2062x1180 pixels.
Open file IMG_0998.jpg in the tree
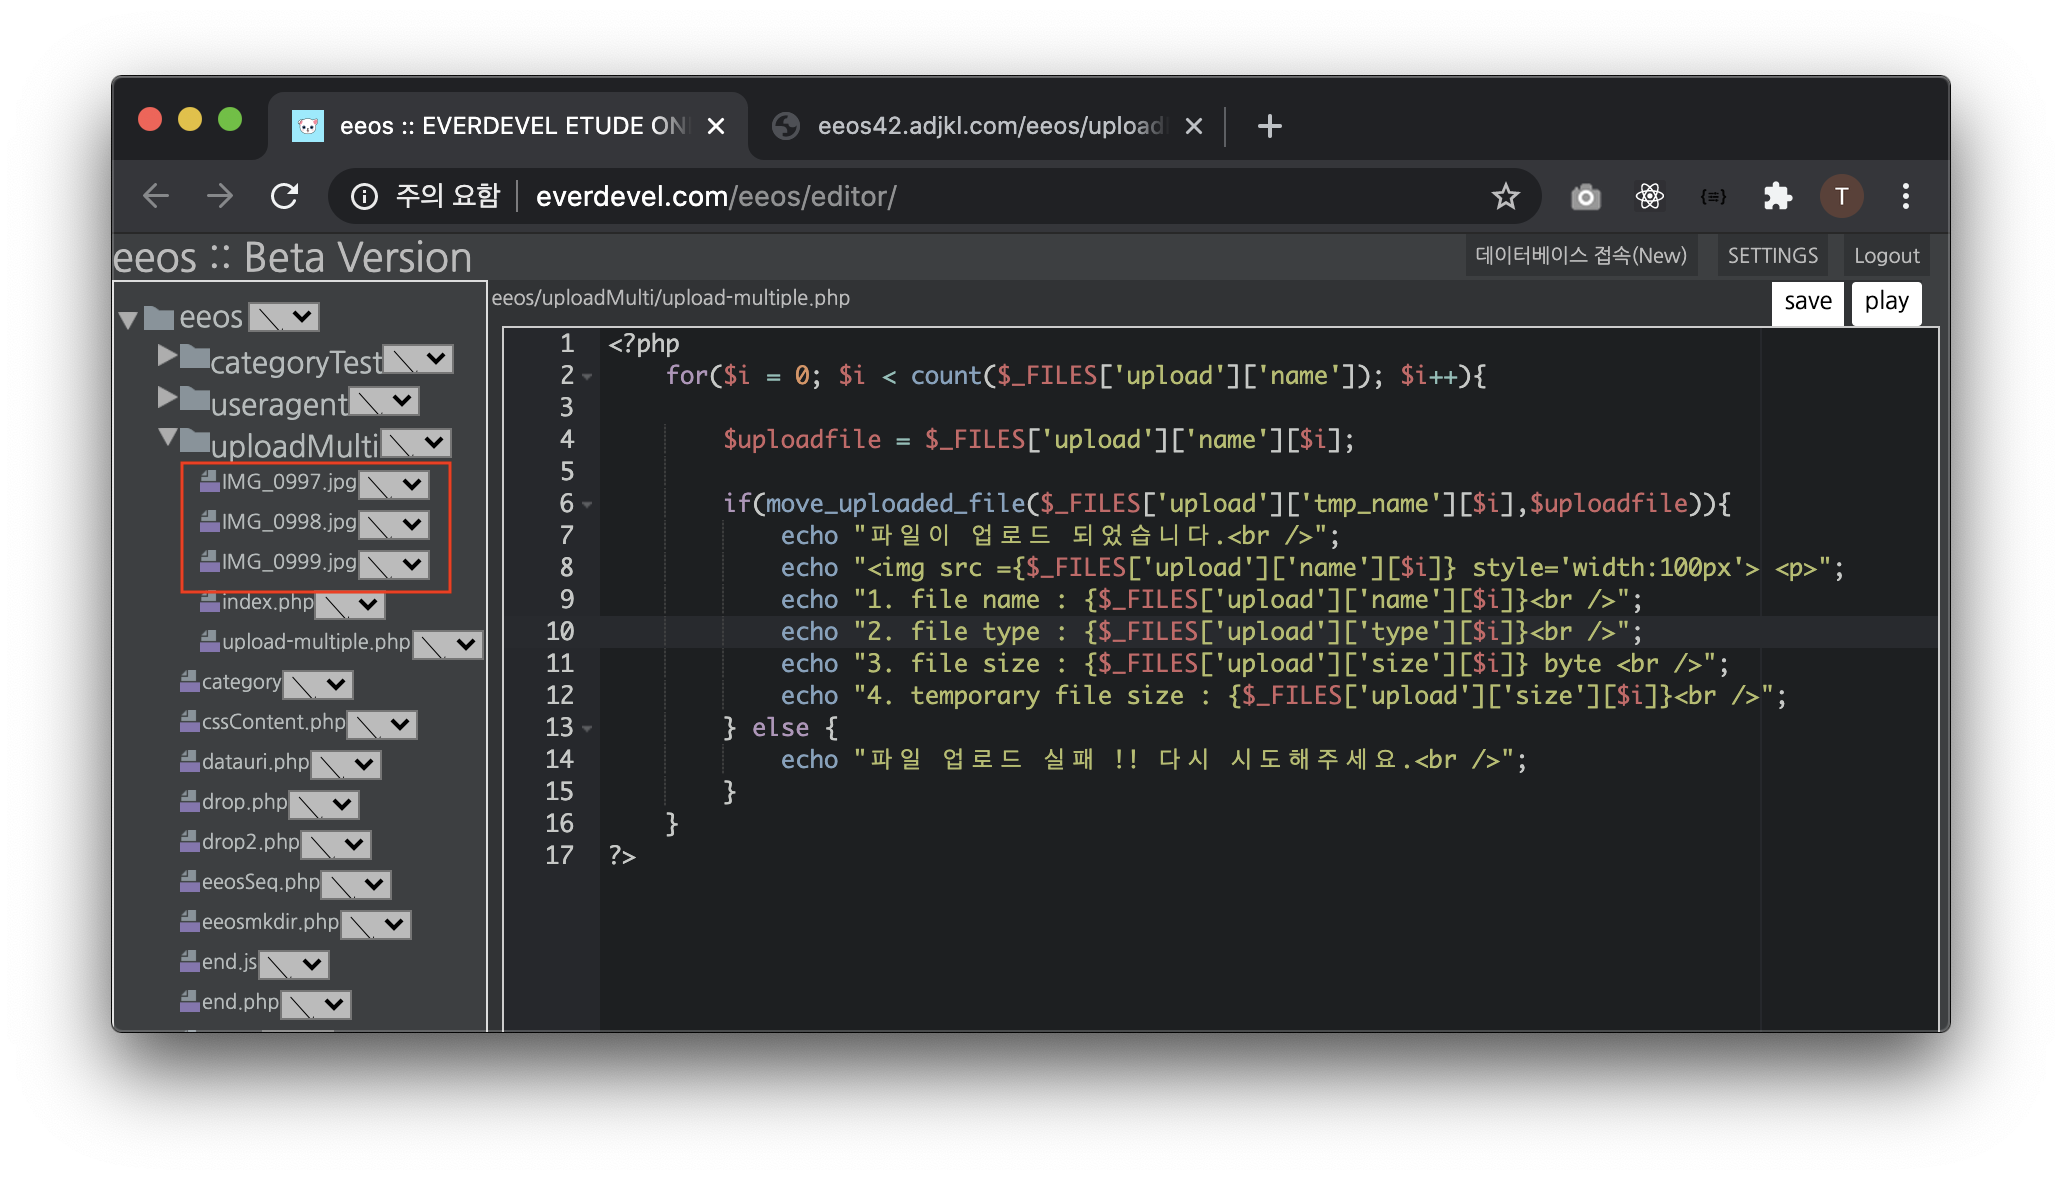click(x=289, y=522)
